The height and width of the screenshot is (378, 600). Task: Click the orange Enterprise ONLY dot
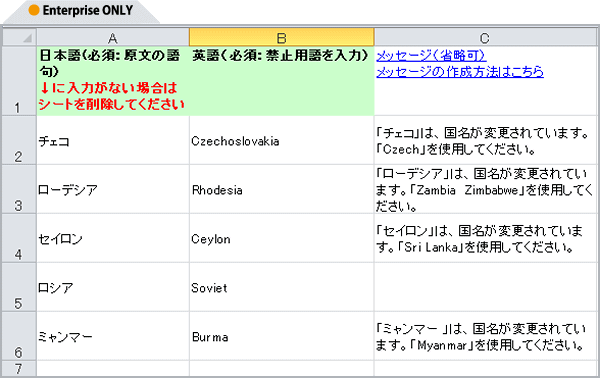(x=34, y=10)
